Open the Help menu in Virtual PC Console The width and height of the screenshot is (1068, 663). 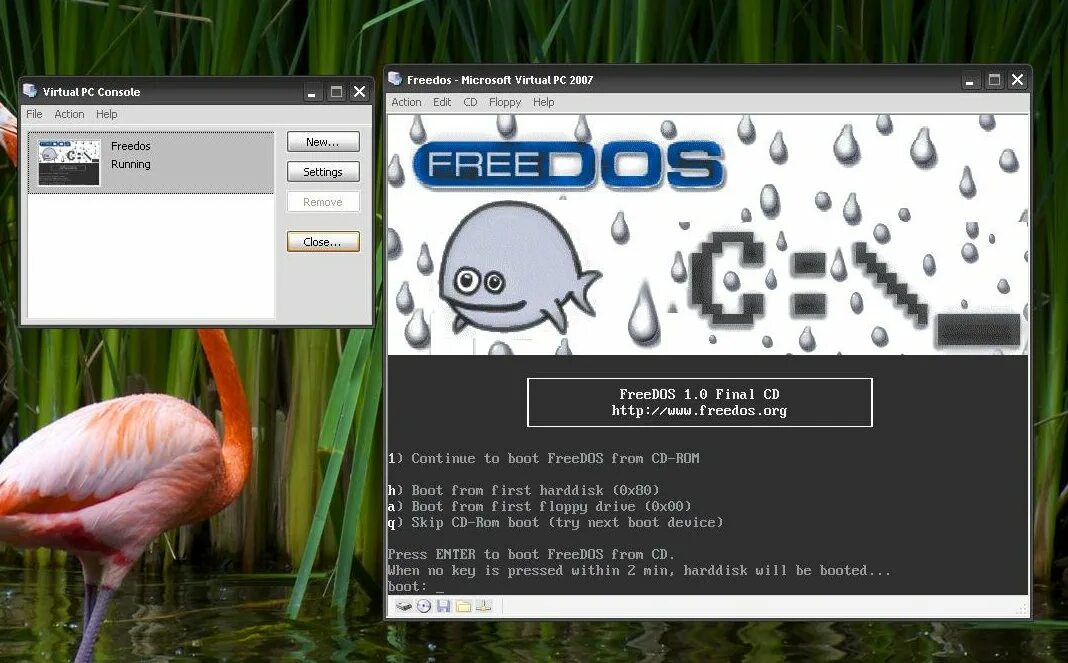pos(106,114)
